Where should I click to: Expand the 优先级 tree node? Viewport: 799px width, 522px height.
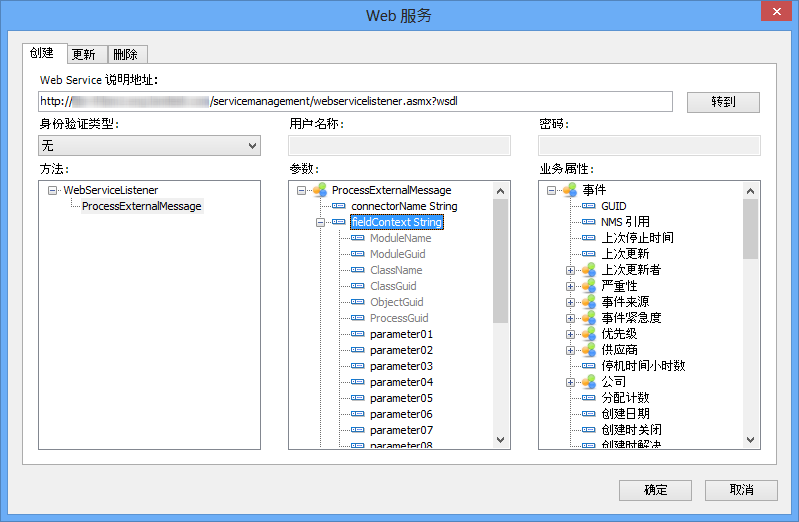(x=571, y=334)
